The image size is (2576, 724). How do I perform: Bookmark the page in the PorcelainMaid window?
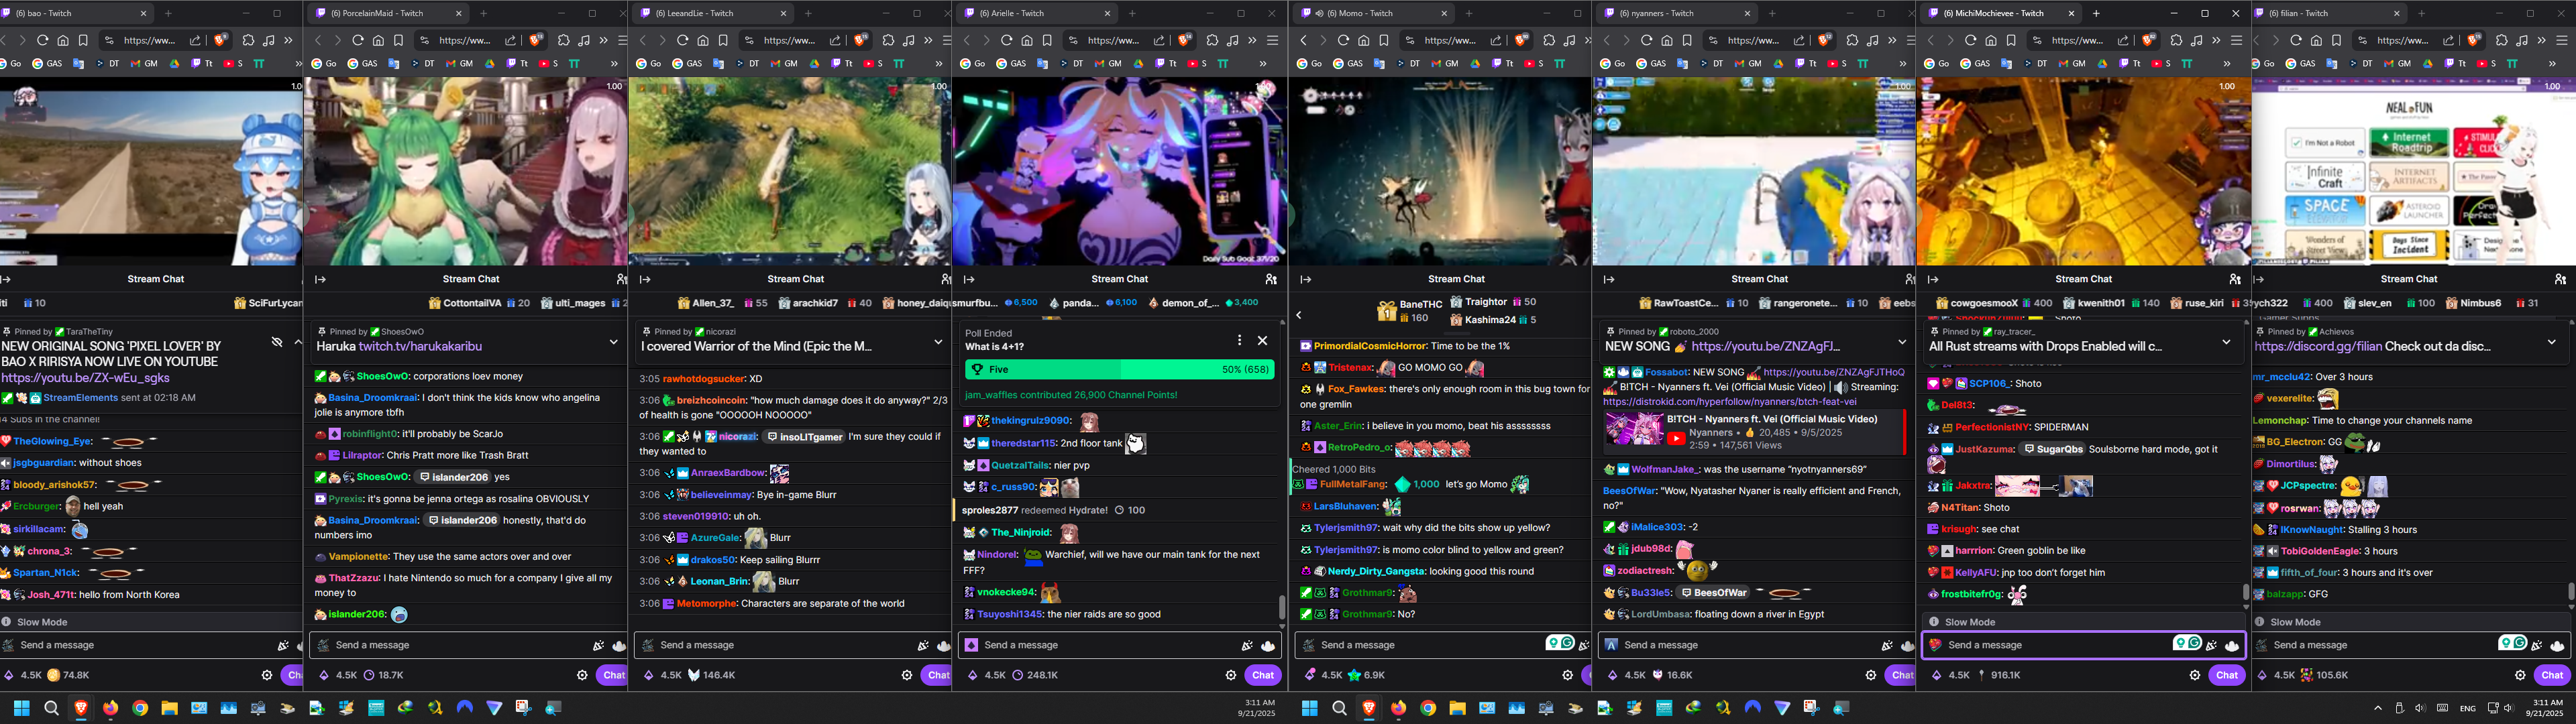click(398, 41)
